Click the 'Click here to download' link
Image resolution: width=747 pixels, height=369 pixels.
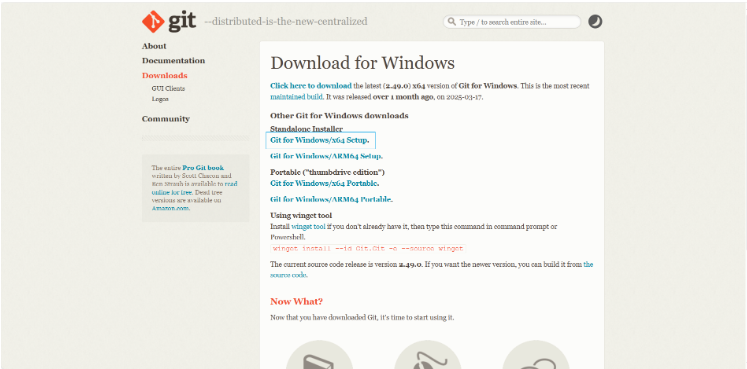click(x=311, y=86)
